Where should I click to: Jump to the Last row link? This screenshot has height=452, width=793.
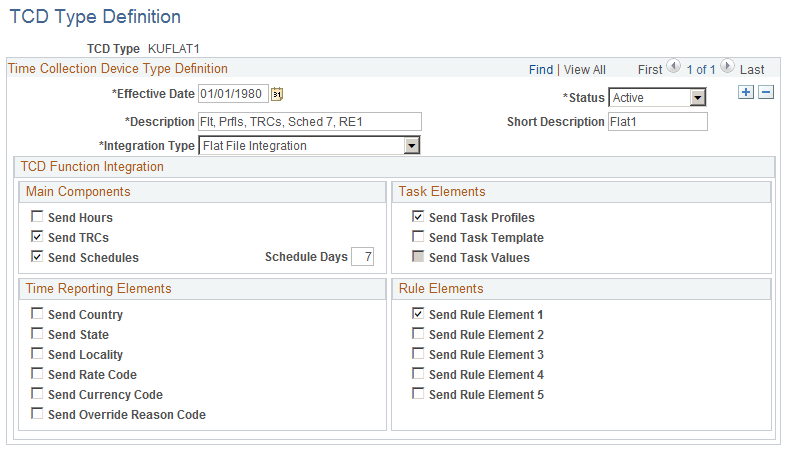(752, 70)
